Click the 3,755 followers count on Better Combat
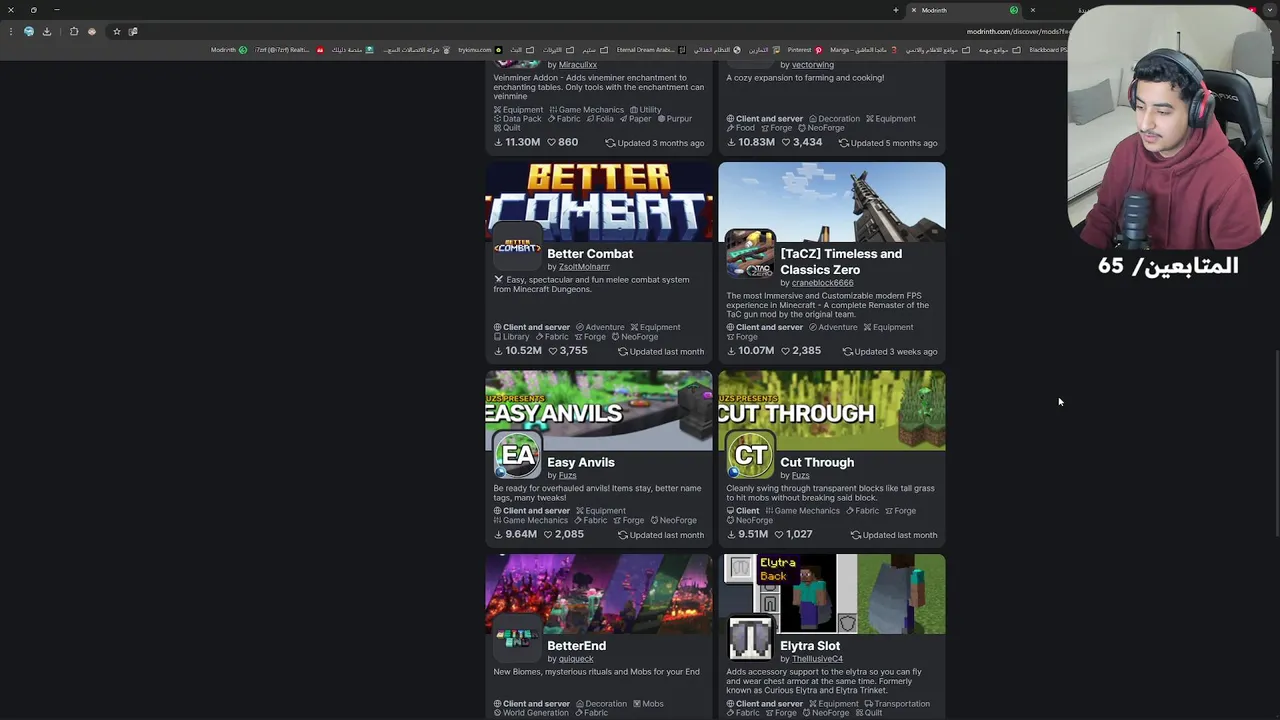The image size is (1280, 720). click(x=567, y=351)
